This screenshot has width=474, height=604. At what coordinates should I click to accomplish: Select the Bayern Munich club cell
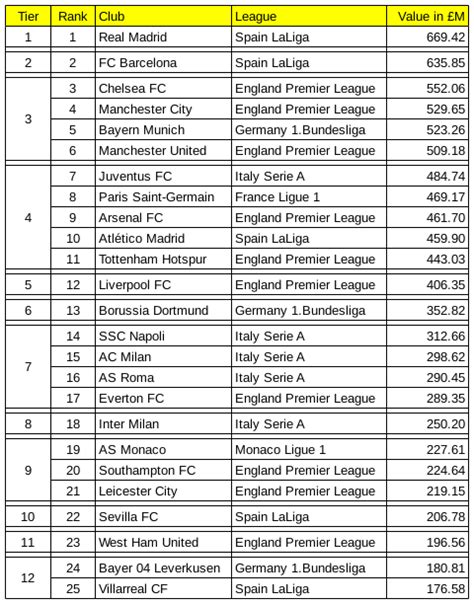[x=163, y=130]
